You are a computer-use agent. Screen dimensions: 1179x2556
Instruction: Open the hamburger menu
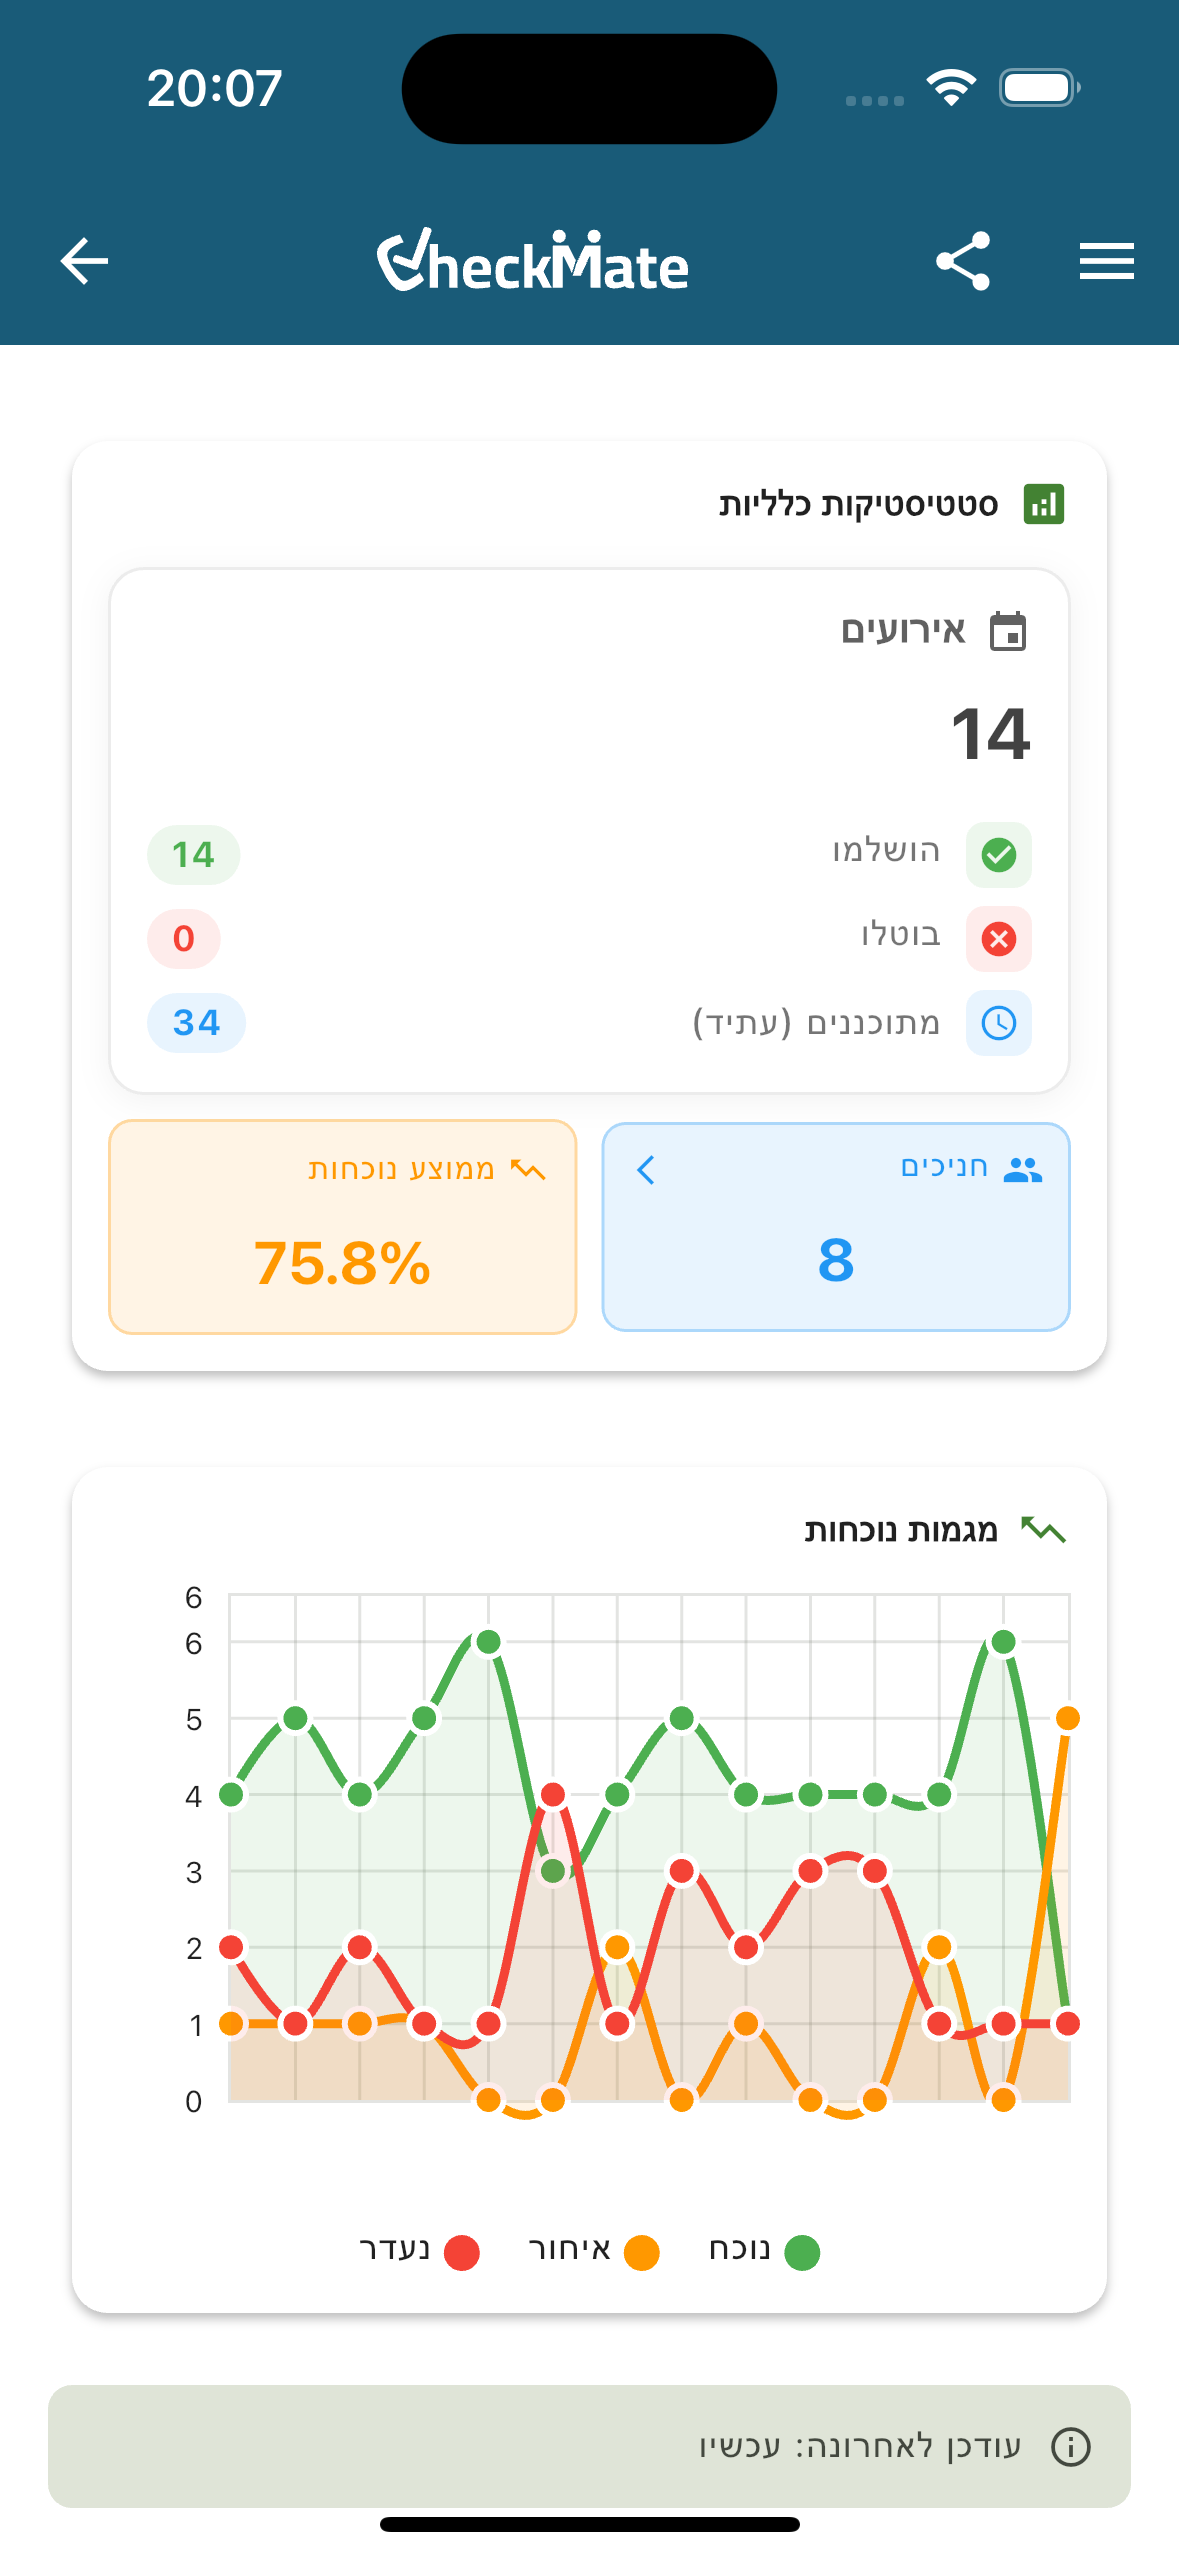pos(1106,262)
